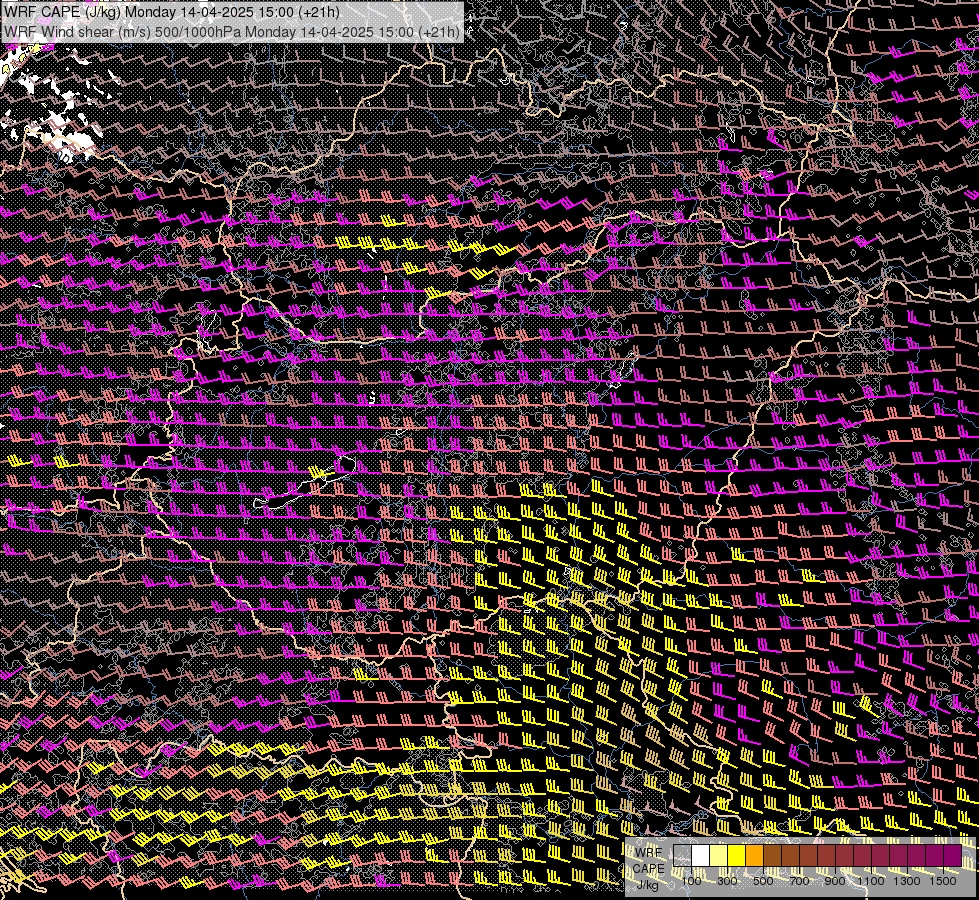Viewport: 979px width, 900px height.
Task: Pick the pale yellow 200–300 J/kg legend swatch
Action: point(719,856)
